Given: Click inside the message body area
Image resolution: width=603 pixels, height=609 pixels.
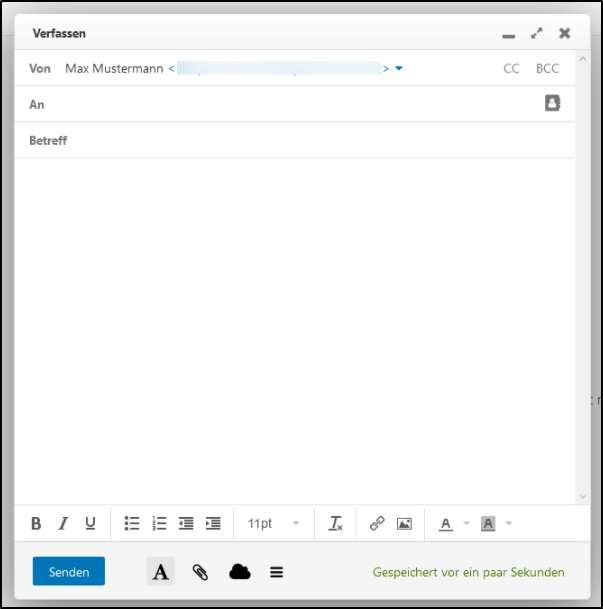Looking at the screenshot, I should pyautogui.click(x=295, y=330).
